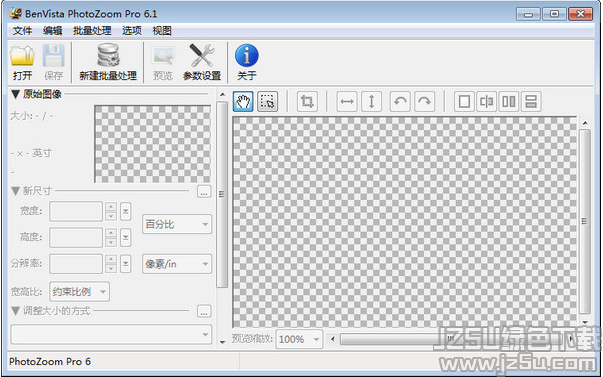The image size is (603, 377).
Task: Click preview horizontal scrollbar left arrow
Action: 333,339
